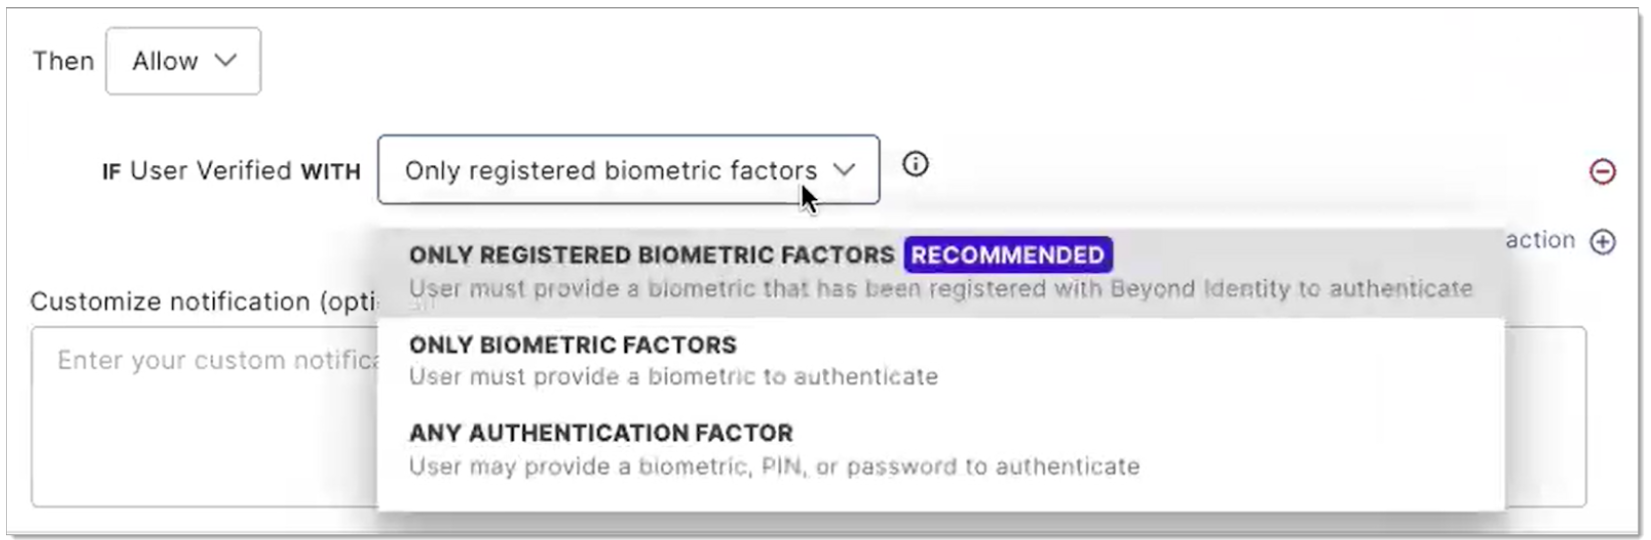The height and width of the screenshot is (540, 1651).
Task: Click the purple RECOMMENDED badge
Action: pyautogui.click(x=1007, y=255)
